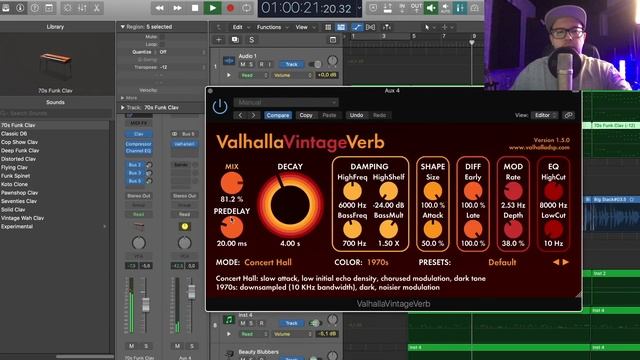640x360 pixels.
Task: Open the Experimental folder in Library
Action: [55, 227]
